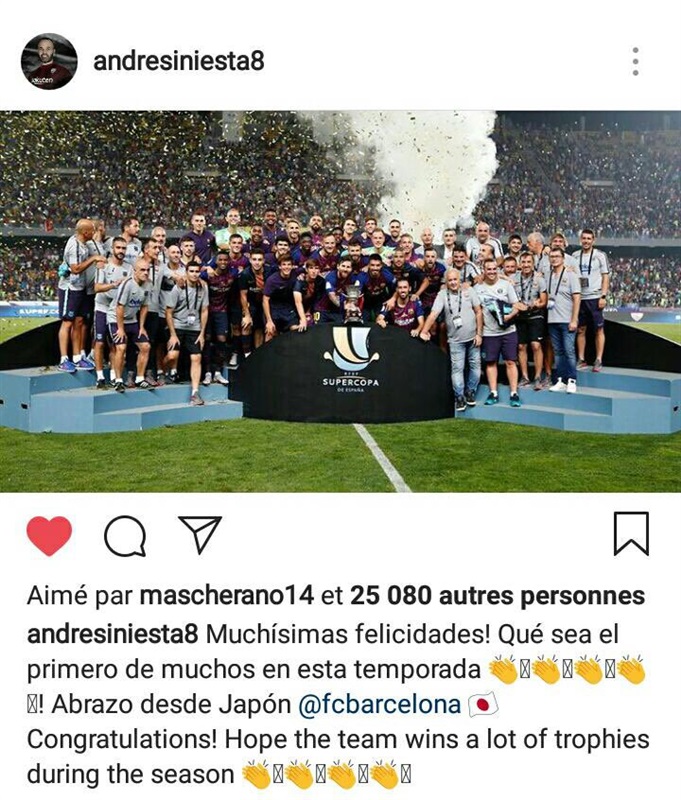Viewport: 681px width, 800px height.
Task: Click the English caption line 'Congratulations!'
Action: [x=122, y=740]
